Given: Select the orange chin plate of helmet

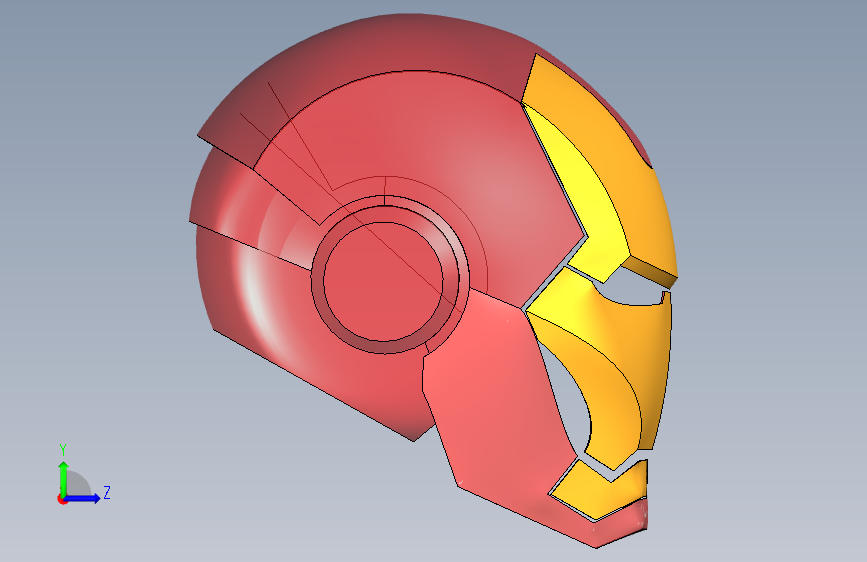Looking at the screenshot, I should click(x=605, y=492).
